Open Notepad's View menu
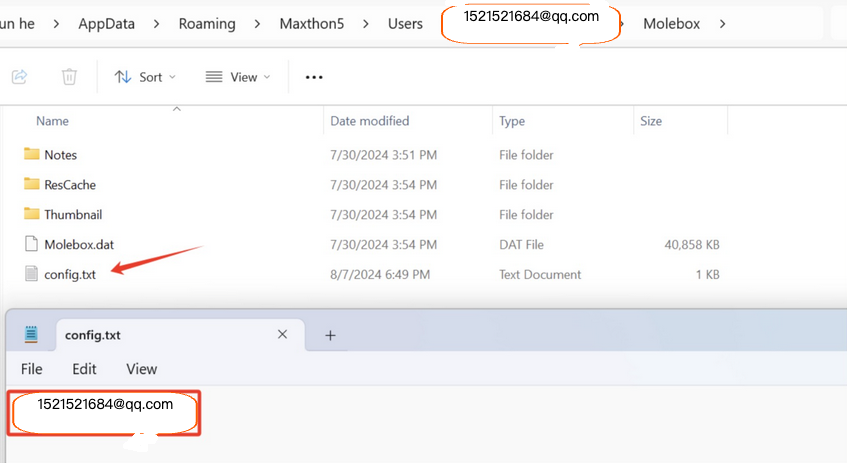This screenshot has width=847, height=463. coord(141,369)
